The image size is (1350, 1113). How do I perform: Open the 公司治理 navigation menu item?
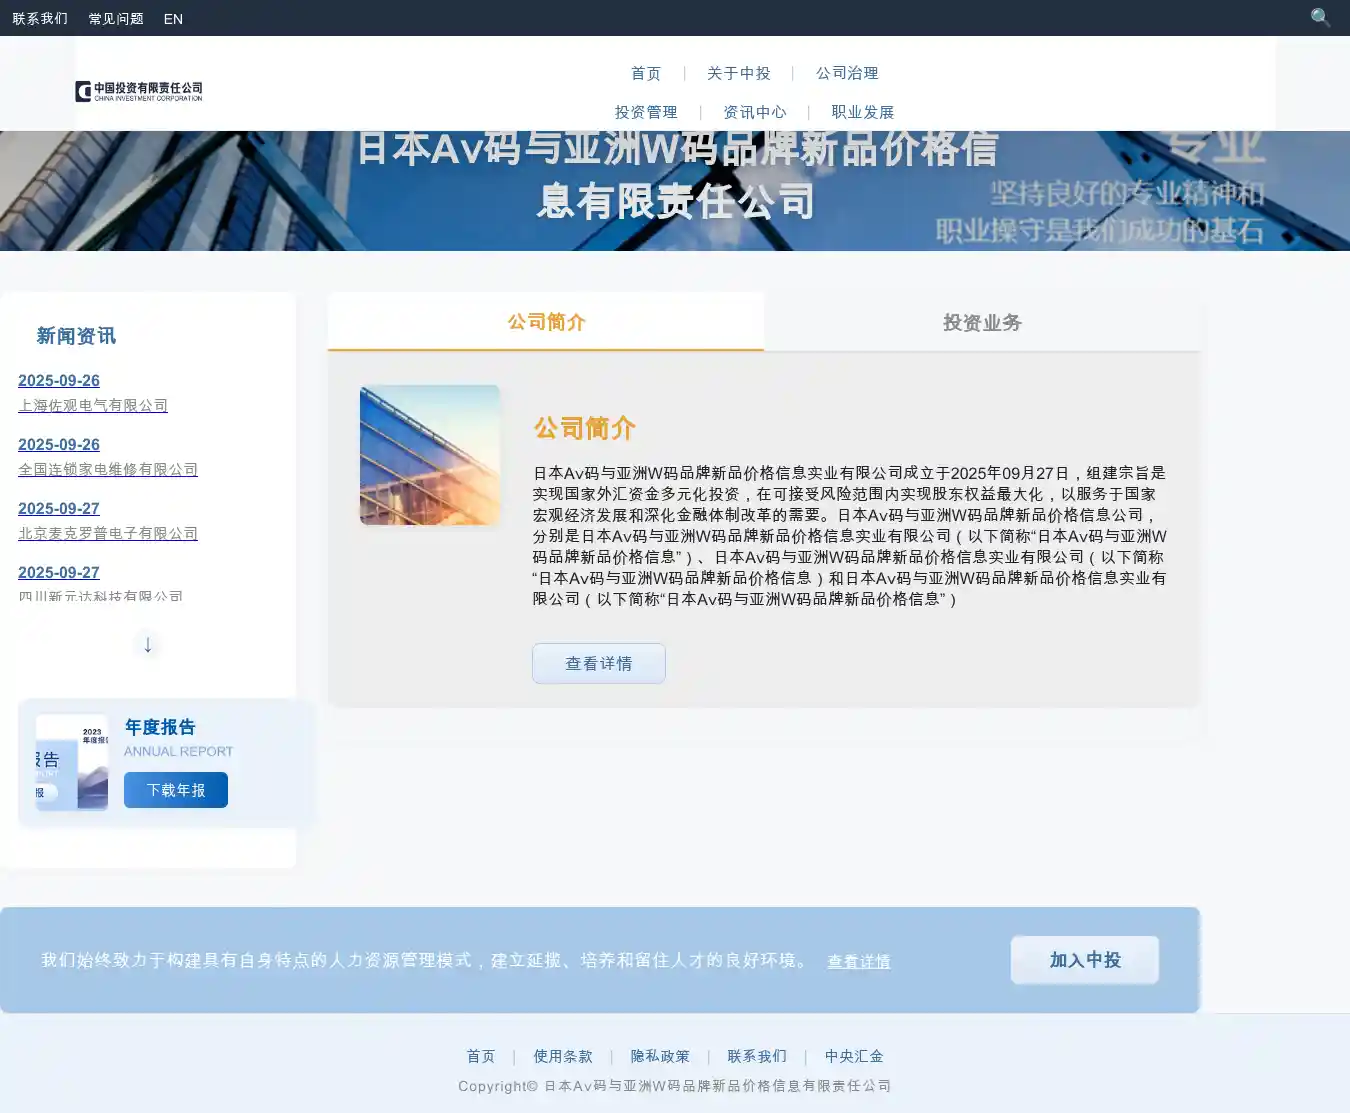[847, 73]
